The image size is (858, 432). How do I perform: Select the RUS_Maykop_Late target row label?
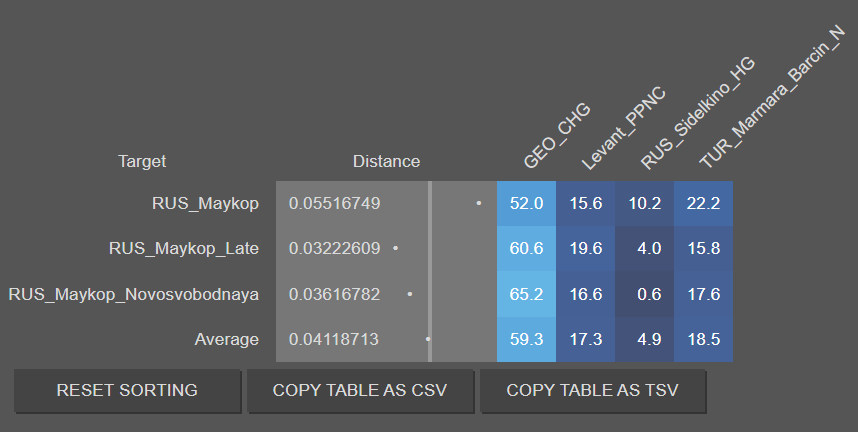tap(184, 249)
